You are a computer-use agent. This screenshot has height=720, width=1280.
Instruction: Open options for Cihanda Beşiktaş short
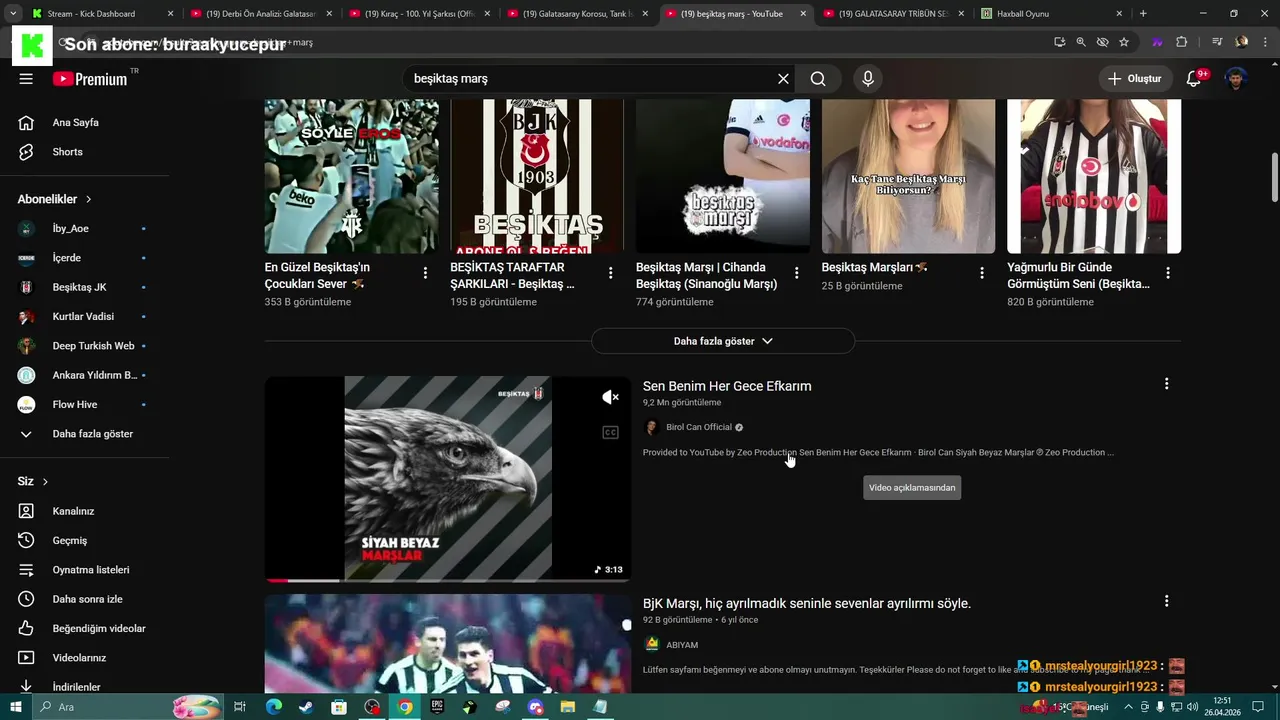pos(797,273)
